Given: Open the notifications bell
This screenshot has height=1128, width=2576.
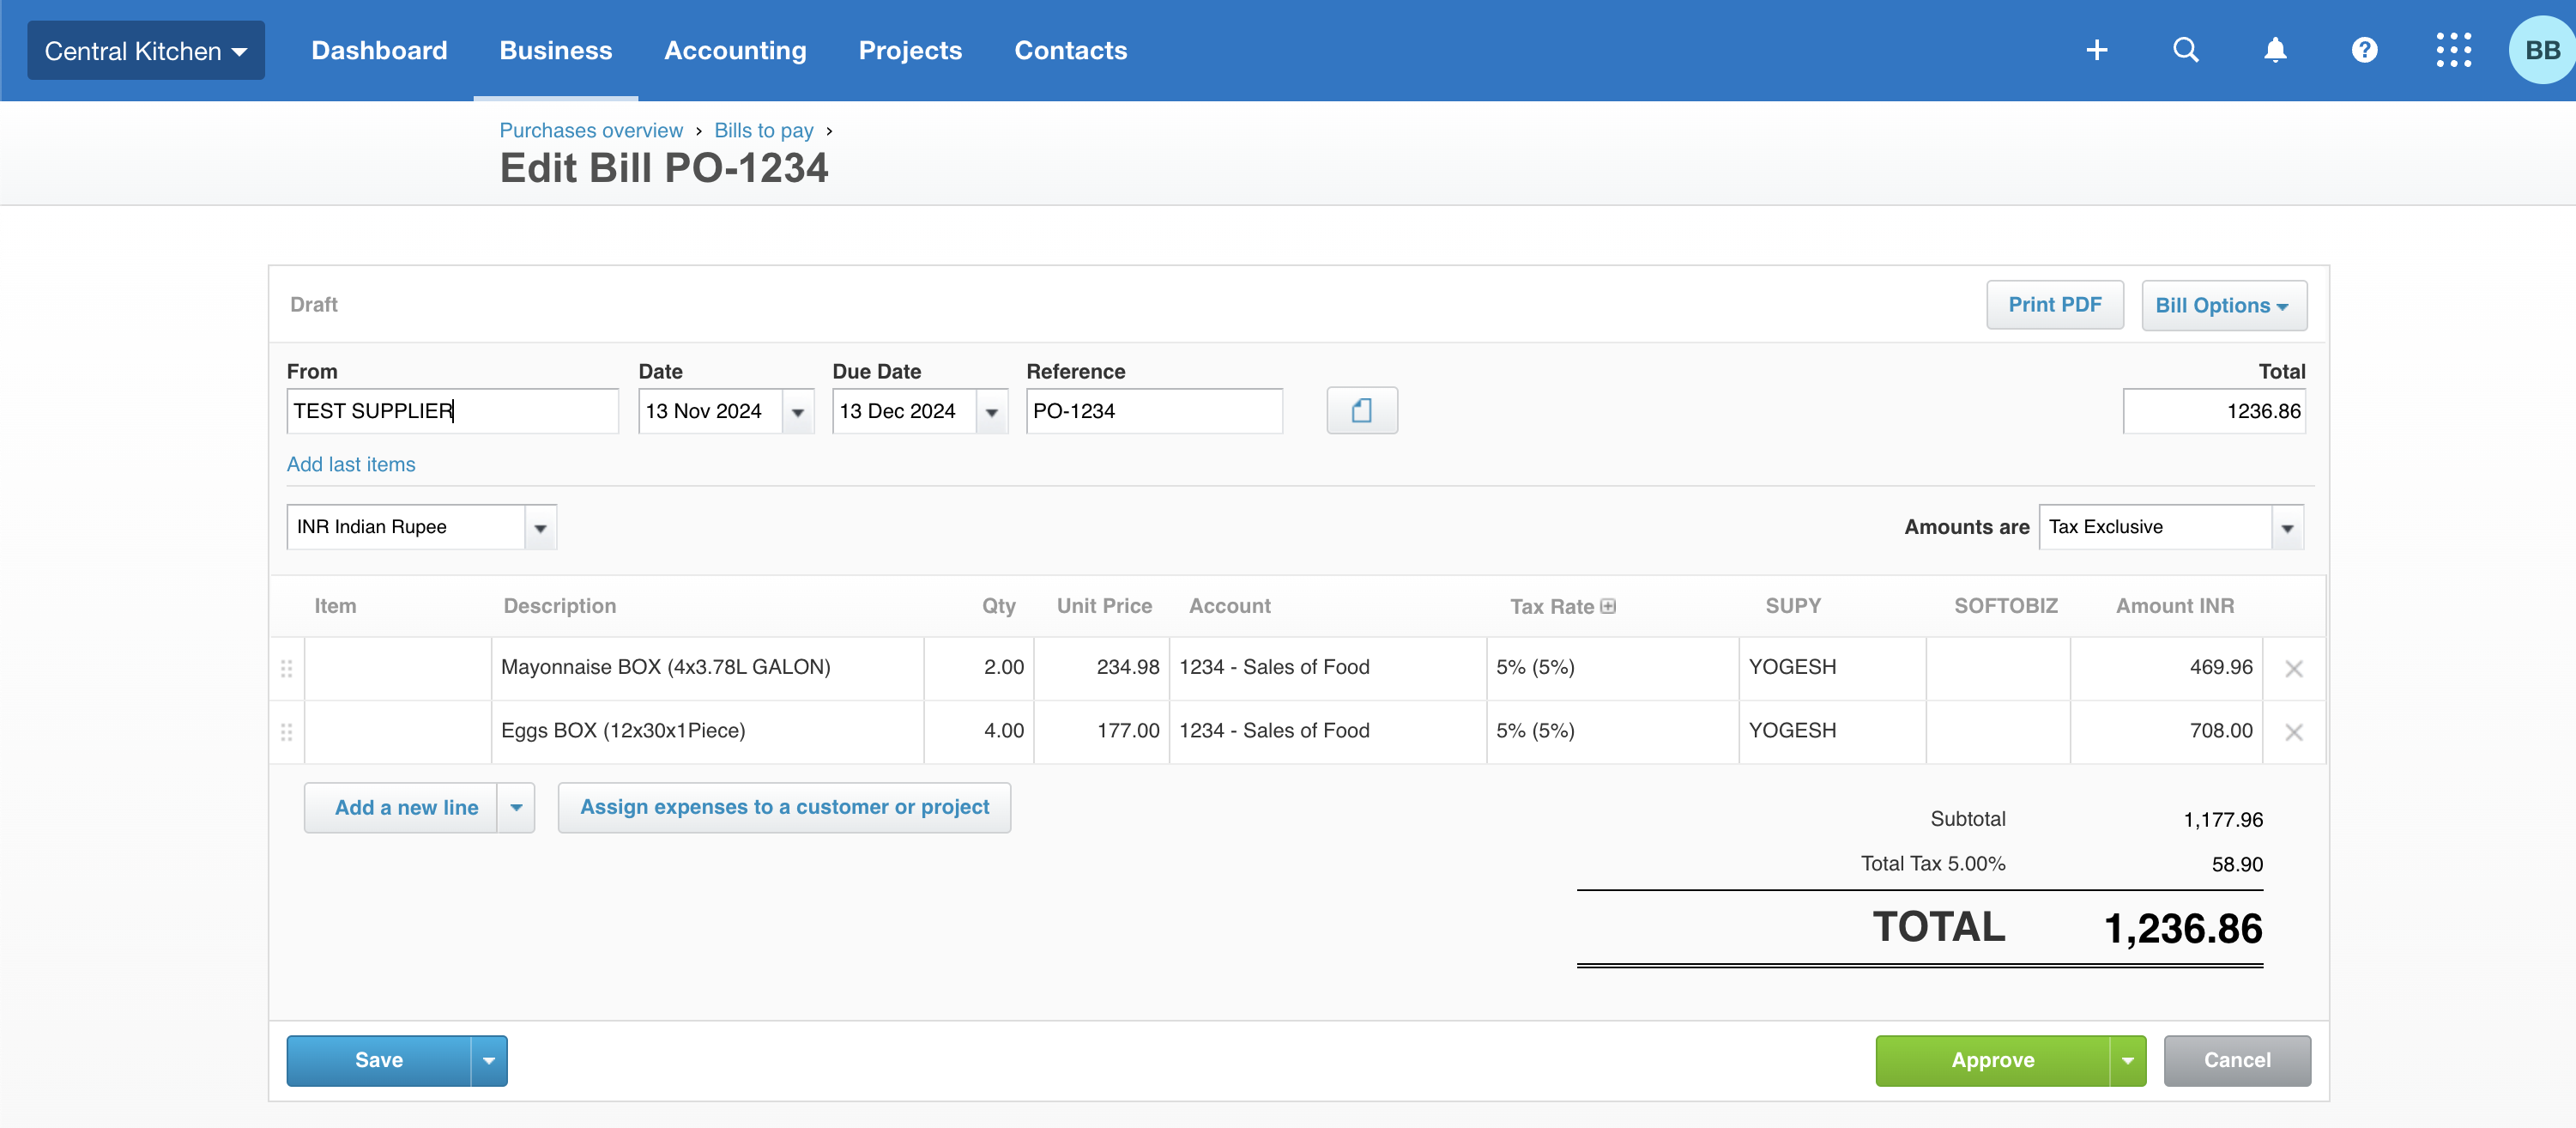Looking at the screenshot, I should 2274,50.
